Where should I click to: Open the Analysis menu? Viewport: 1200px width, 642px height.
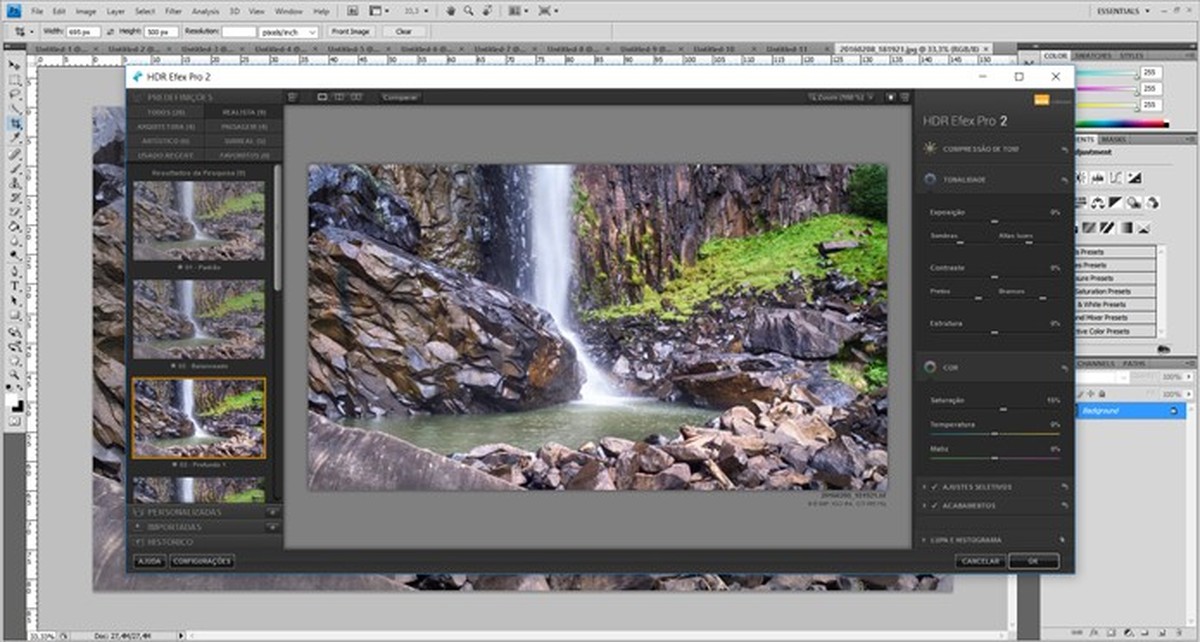click(x=205, y=11)
